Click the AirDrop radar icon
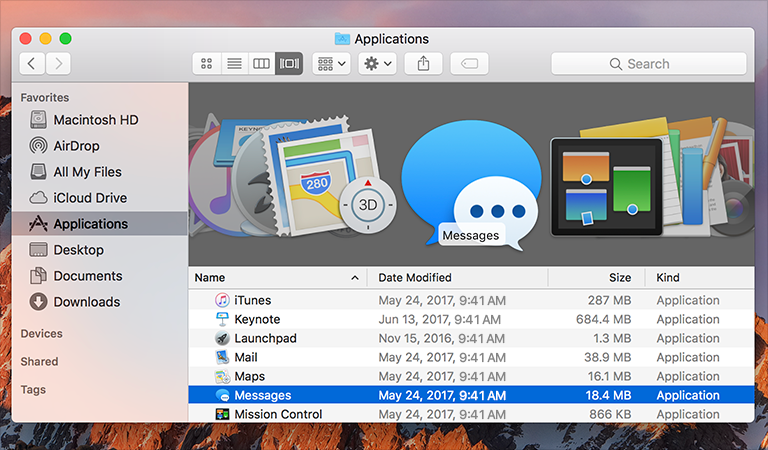This screenshot has height=450, width=768. tap(38, 145)
